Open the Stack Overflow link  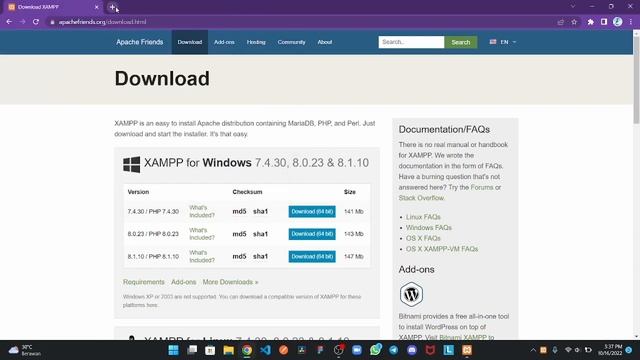421,198
